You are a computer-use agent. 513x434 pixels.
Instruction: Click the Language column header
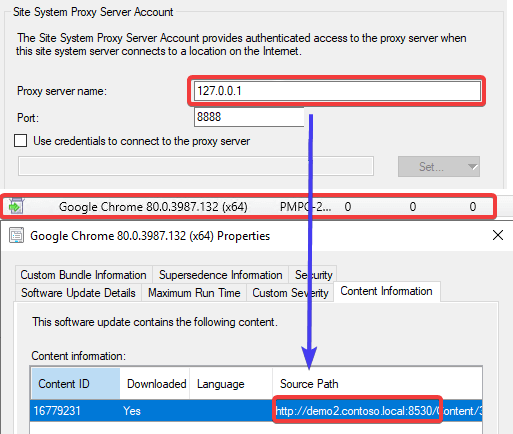click(231, 384)
